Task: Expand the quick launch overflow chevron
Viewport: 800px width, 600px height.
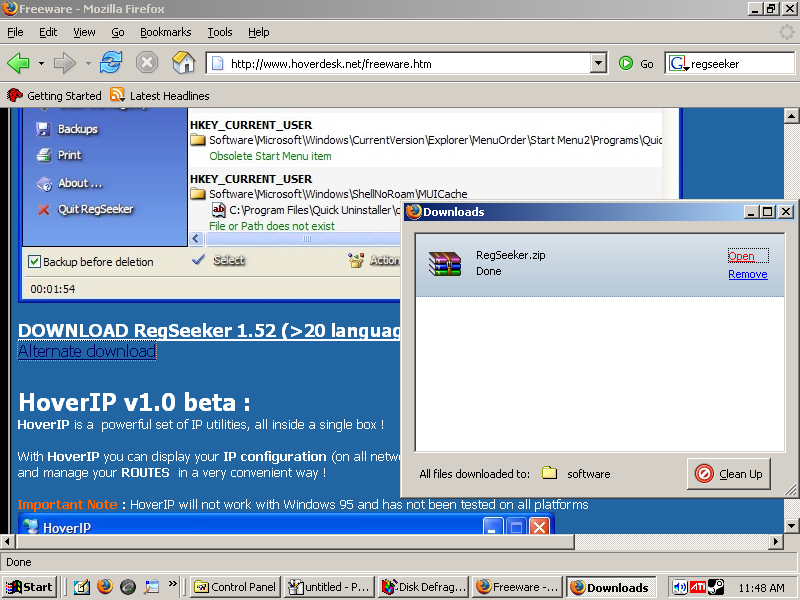Action: [x=172, y=584]
